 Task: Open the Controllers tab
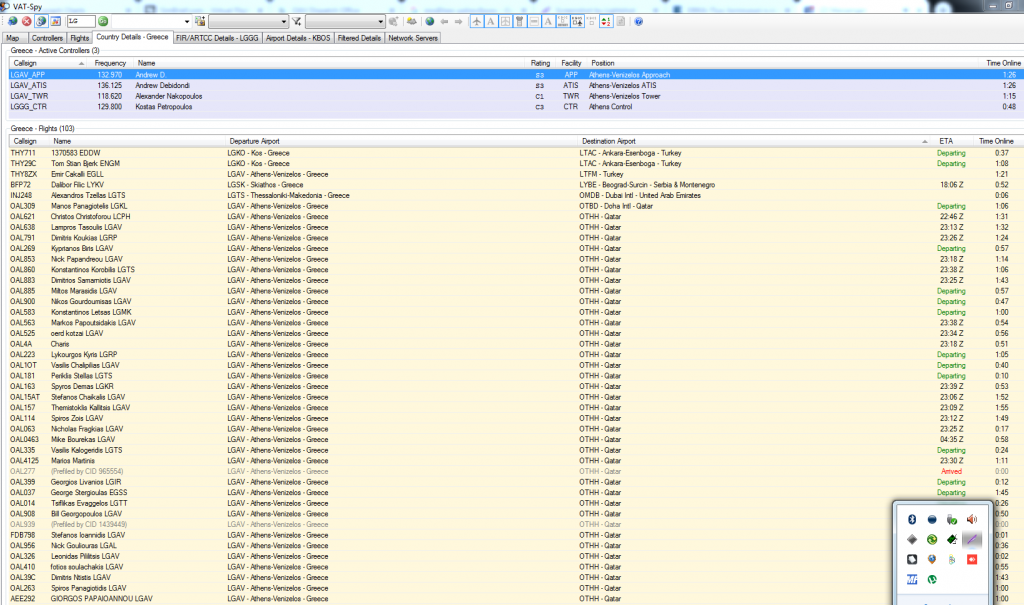47,38
